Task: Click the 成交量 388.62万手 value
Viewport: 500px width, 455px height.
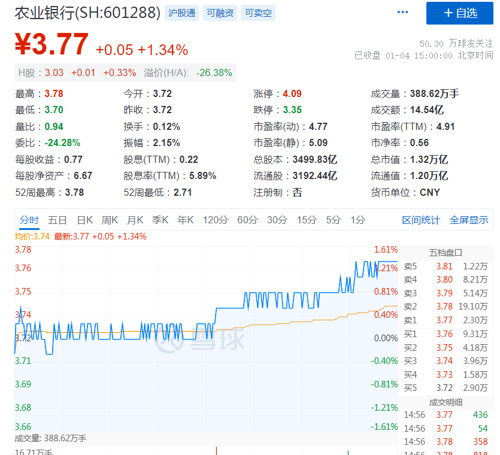Action: click(x=434, y=94)
